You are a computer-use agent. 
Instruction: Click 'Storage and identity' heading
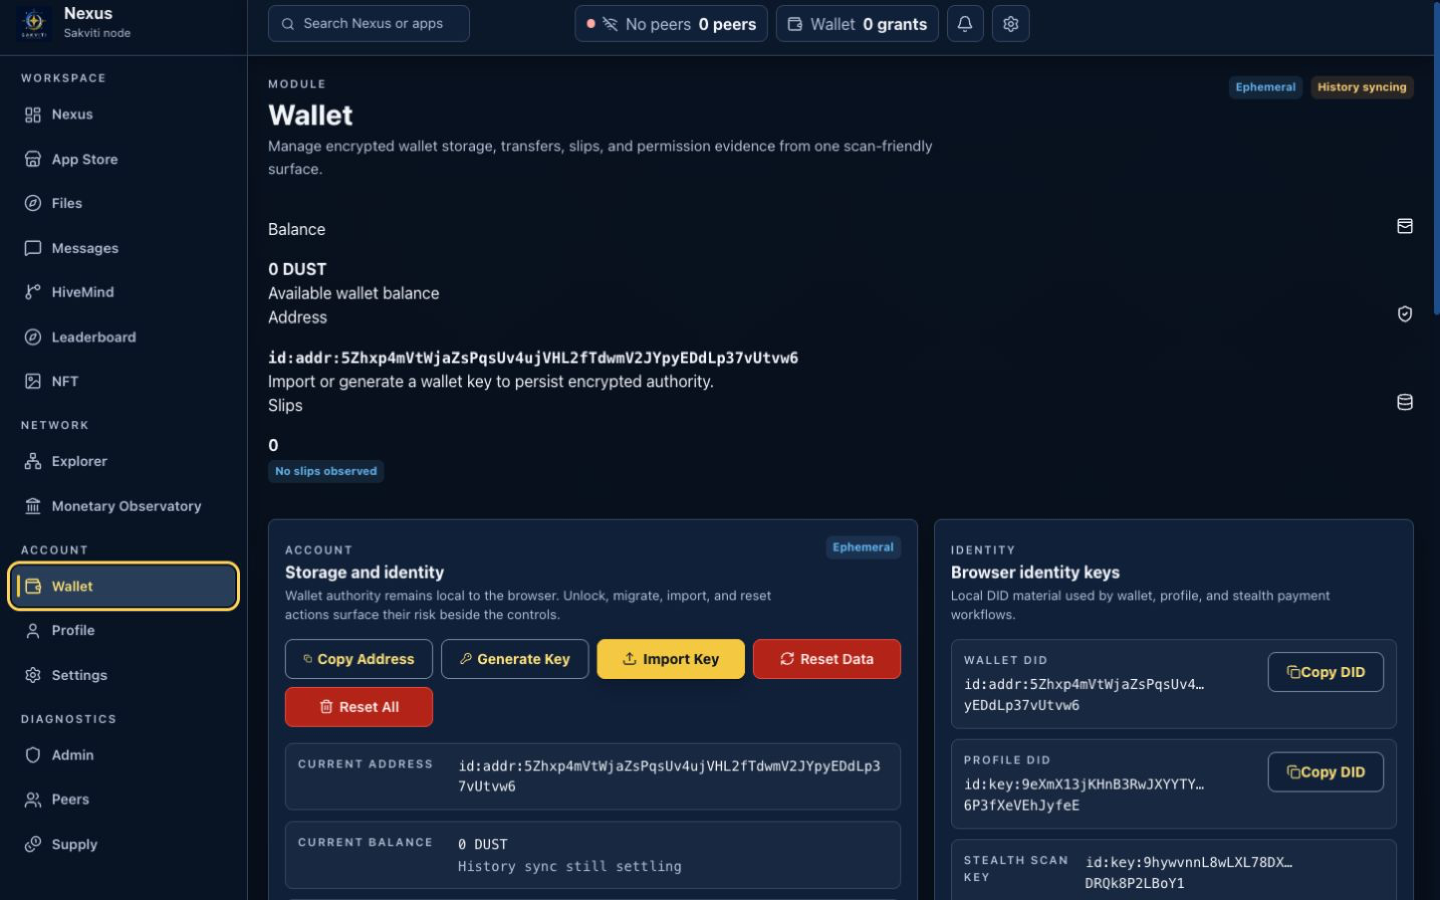click(x=364, y=572)
